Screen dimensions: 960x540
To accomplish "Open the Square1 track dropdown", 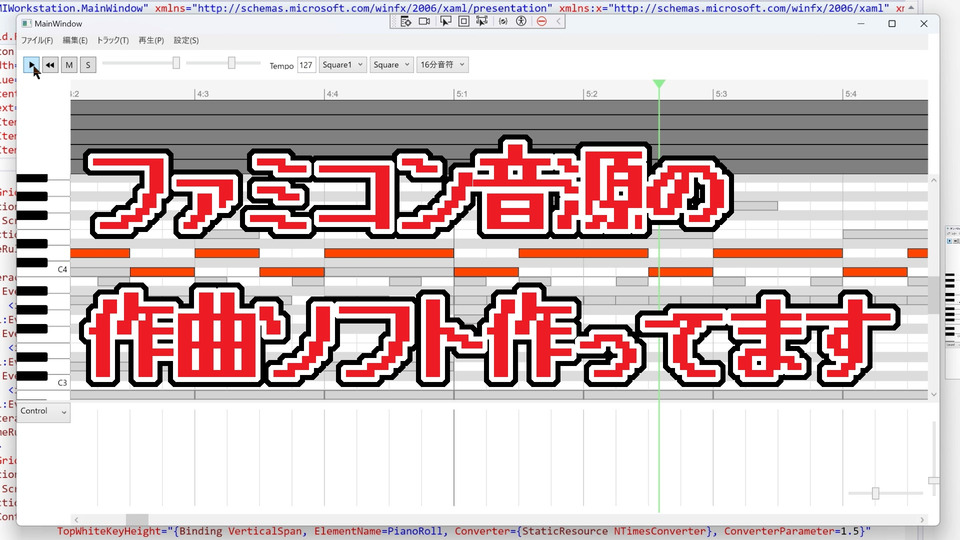I will point(343,65).
